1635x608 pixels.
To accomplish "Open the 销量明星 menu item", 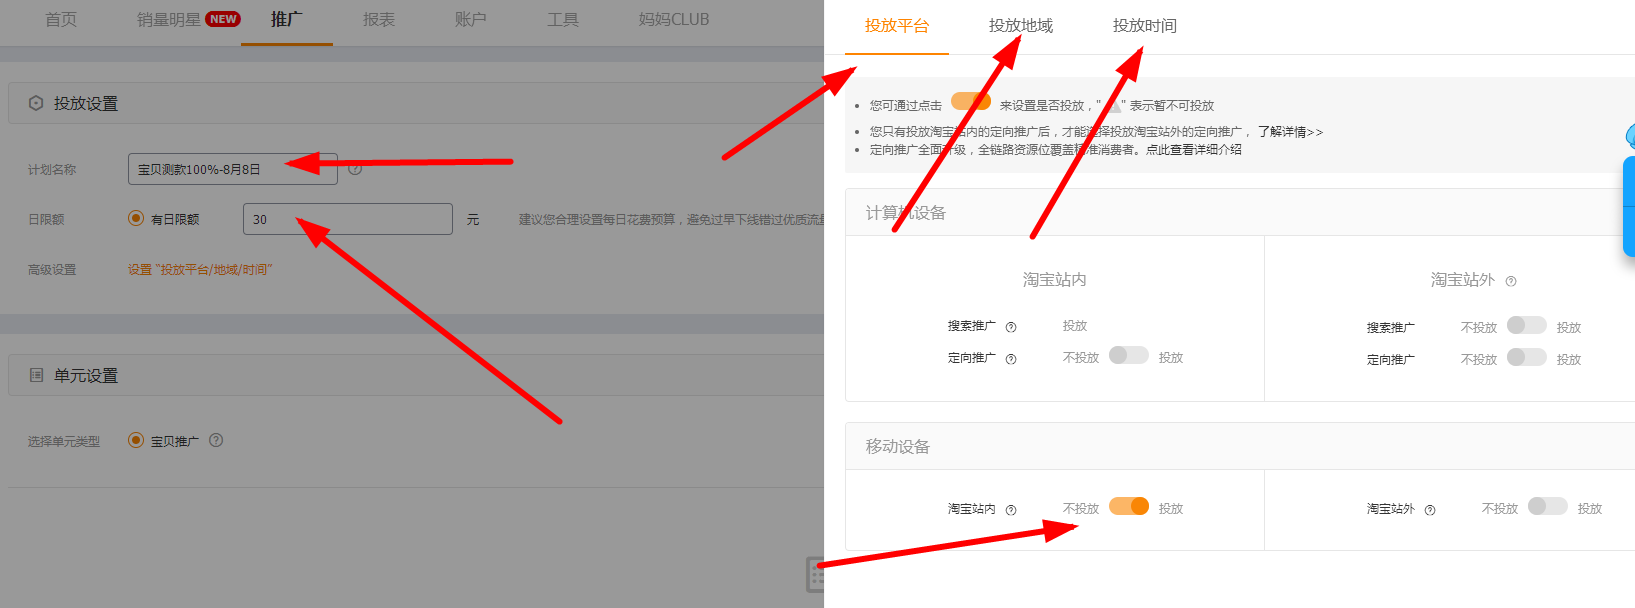I will tap(168, 19).
